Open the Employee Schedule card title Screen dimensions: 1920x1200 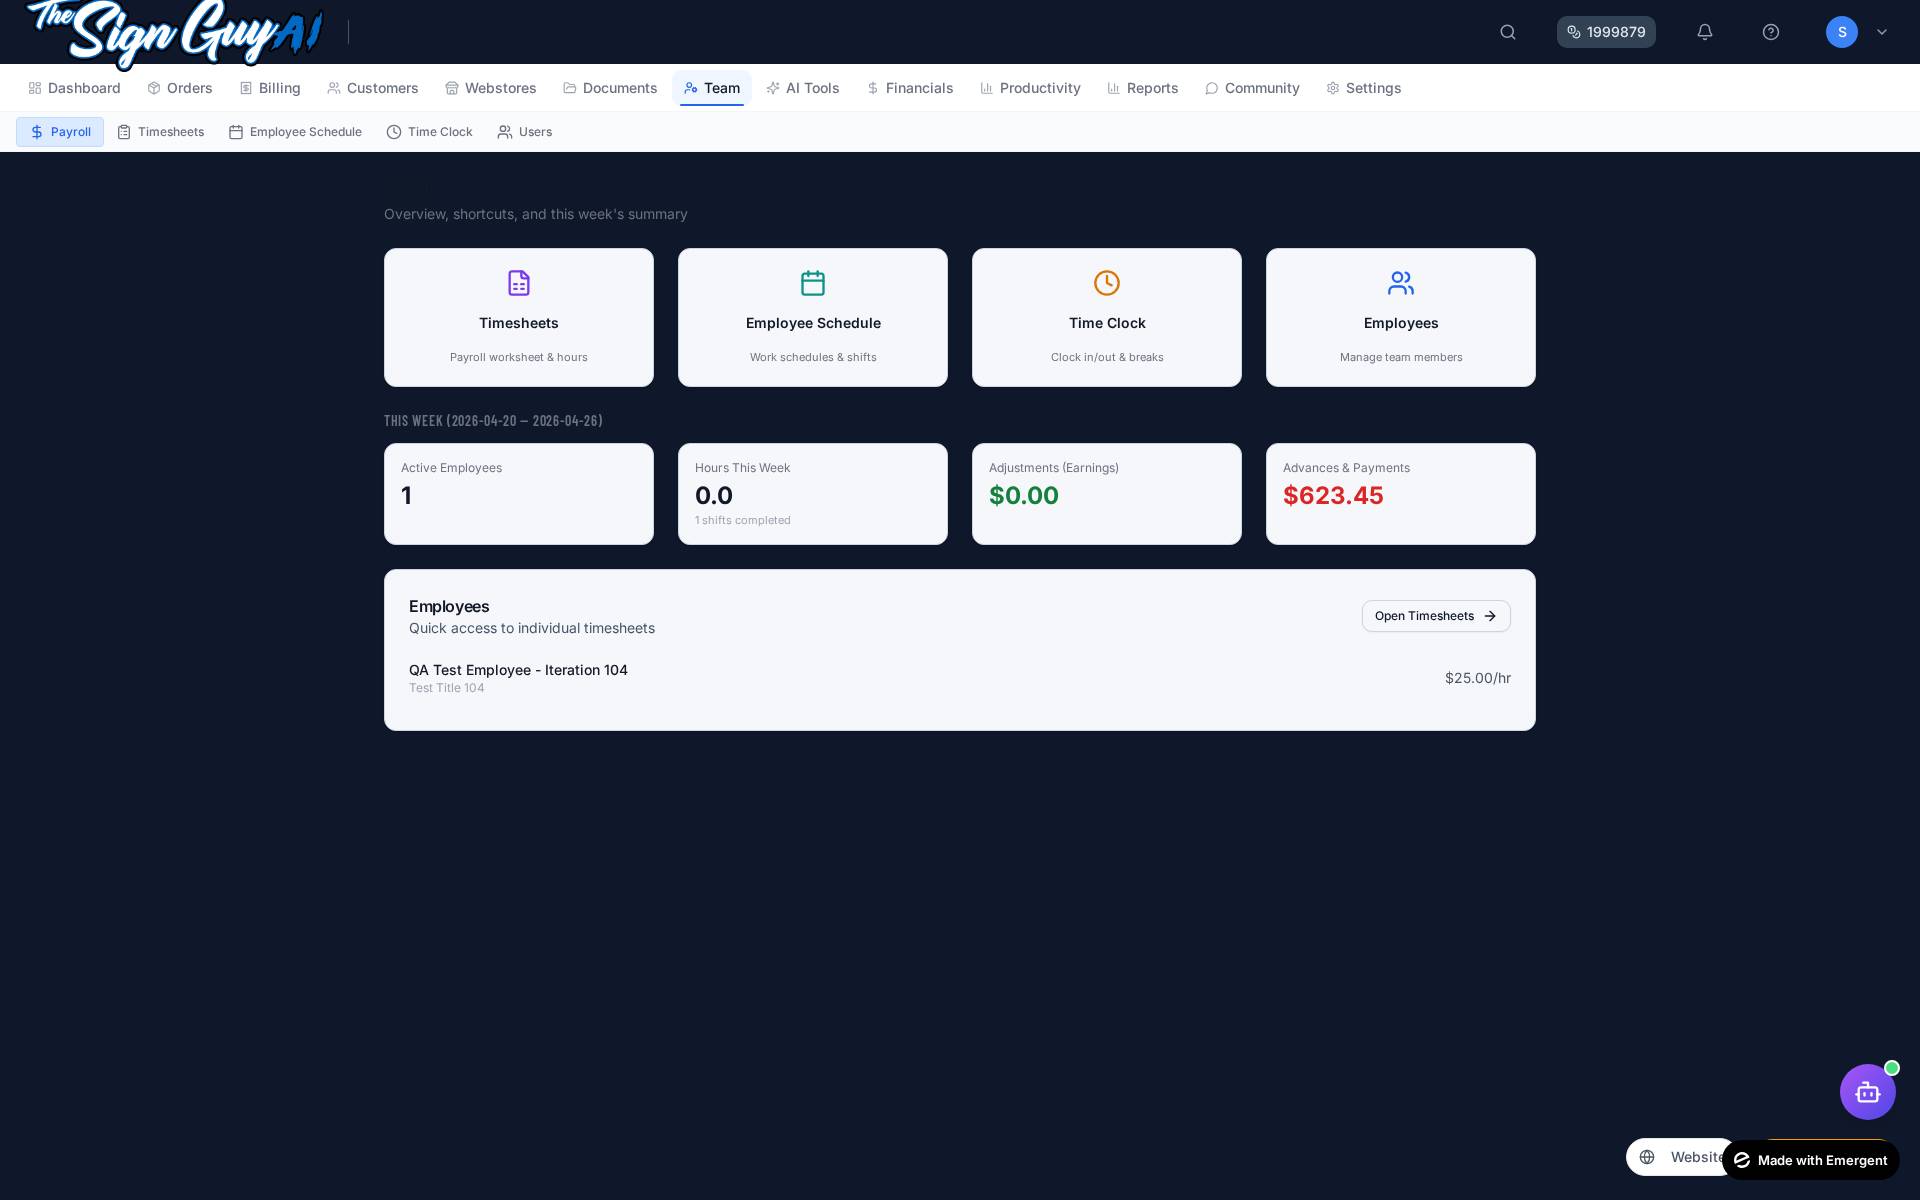(x=813, y=323)
